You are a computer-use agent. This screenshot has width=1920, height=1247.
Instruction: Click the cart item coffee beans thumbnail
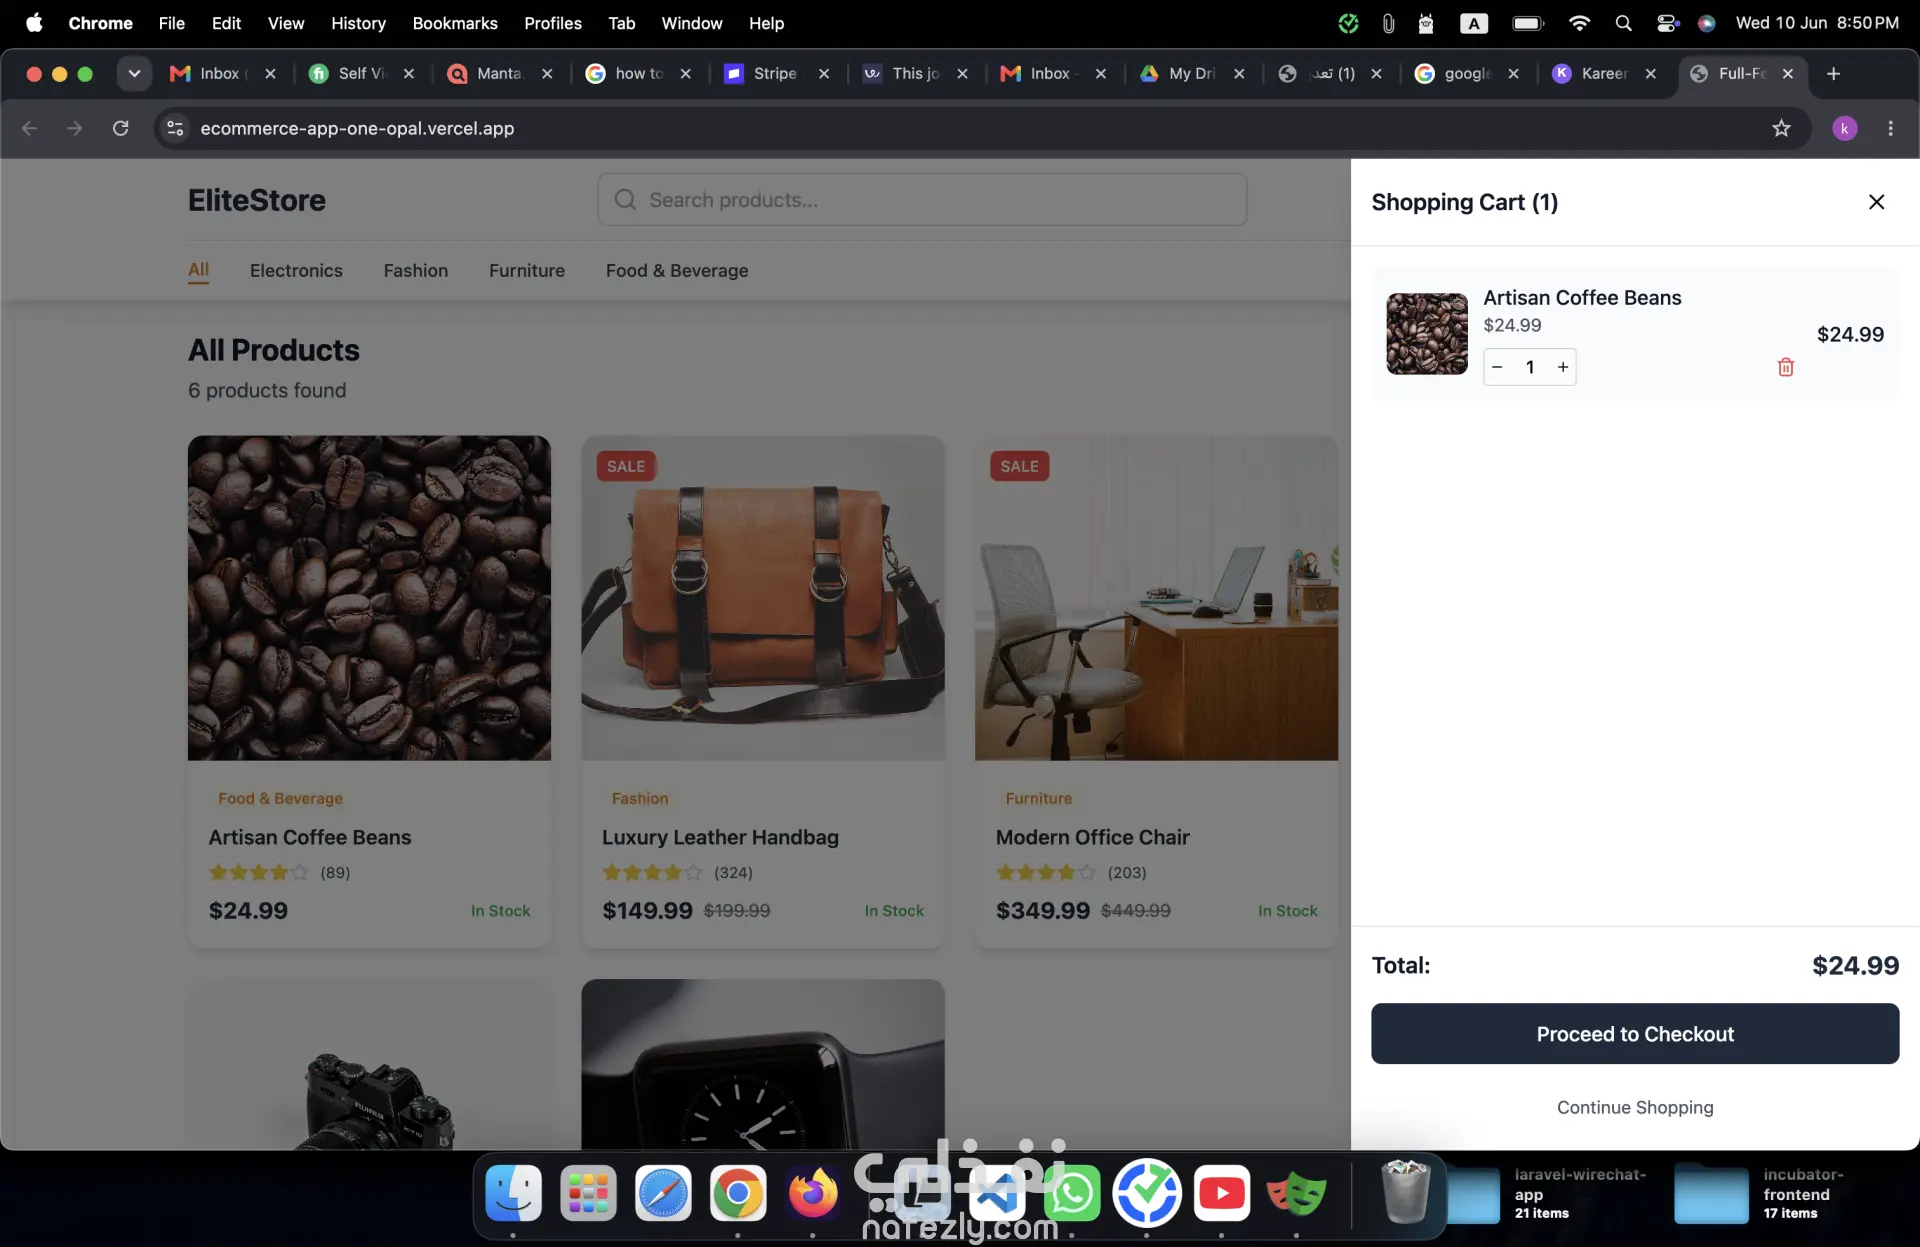[x=1427, y=333]
